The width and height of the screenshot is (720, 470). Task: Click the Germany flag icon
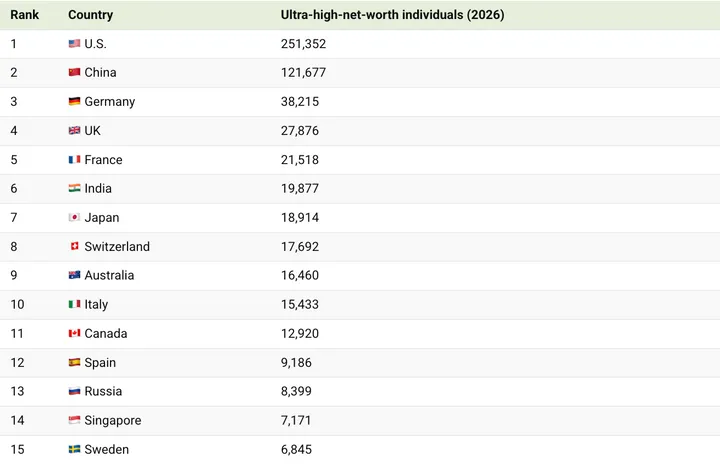pyautogui.click(x=74, y=101)
